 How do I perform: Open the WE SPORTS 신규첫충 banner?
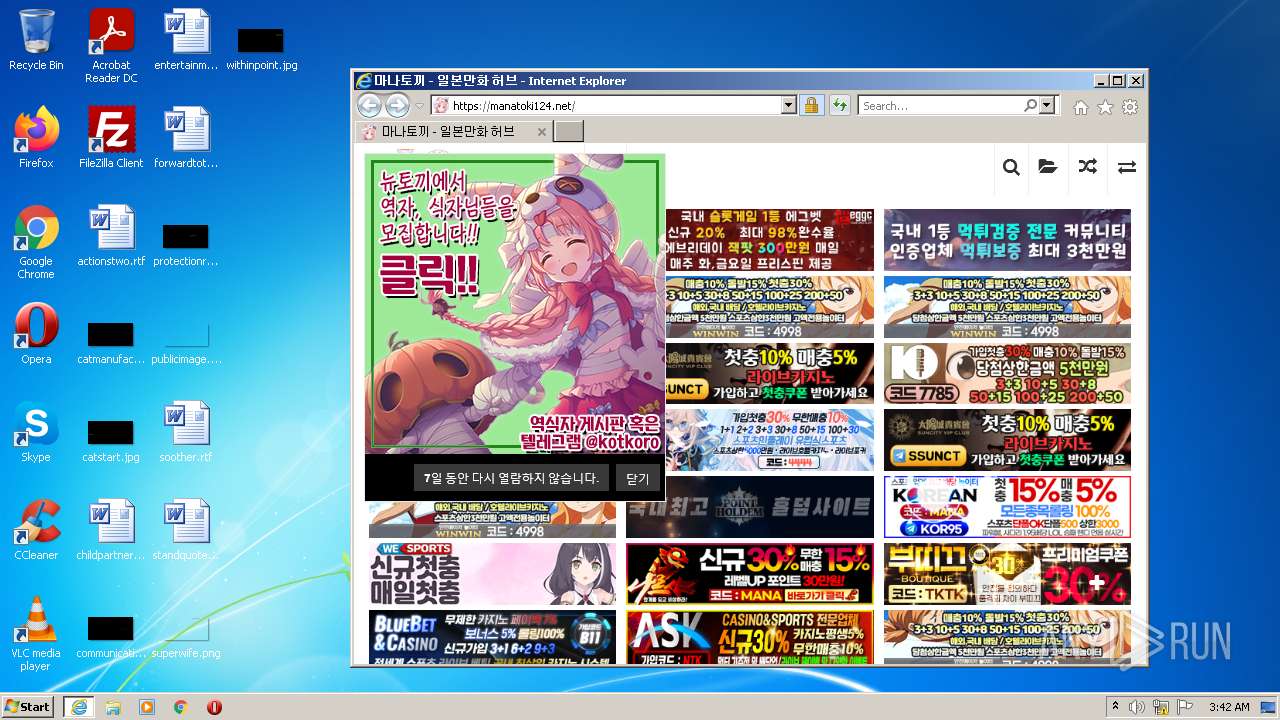click(492, 573)
